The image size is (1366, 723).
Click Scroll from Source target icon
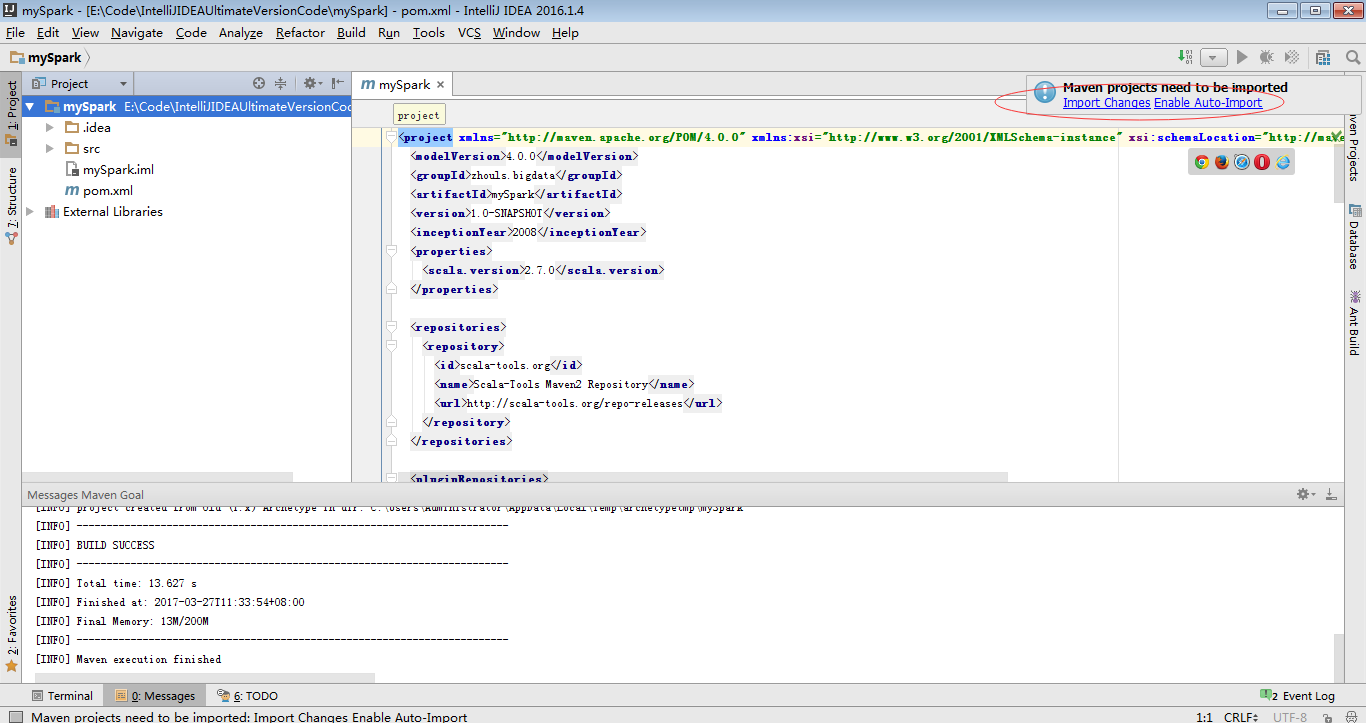259,83
